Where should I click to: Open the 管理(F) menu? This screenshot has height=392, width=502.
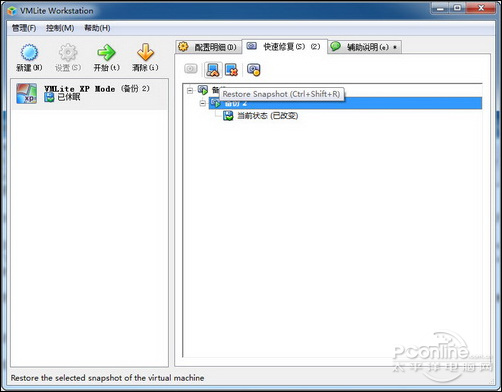pos(24,28)
